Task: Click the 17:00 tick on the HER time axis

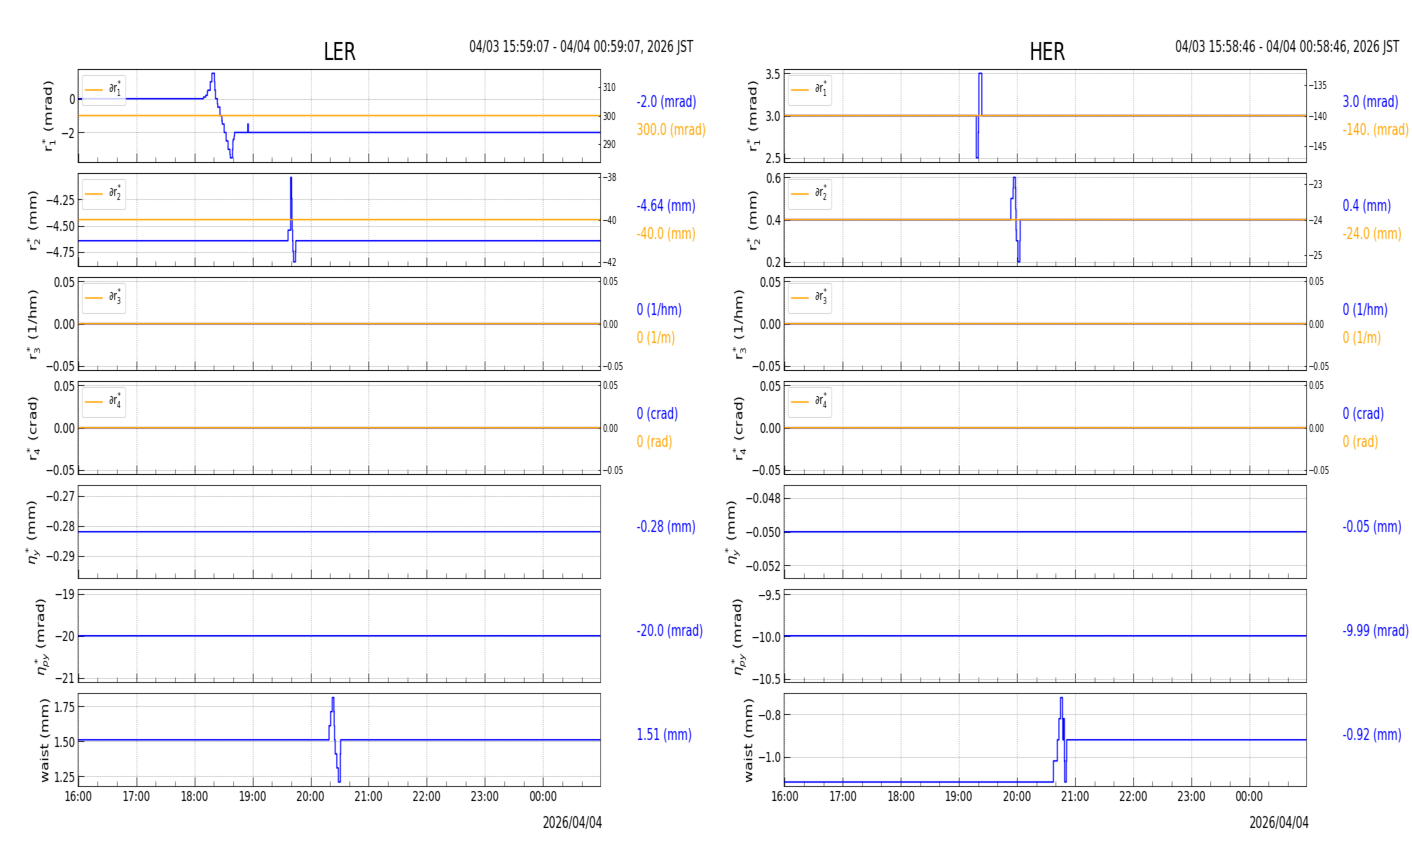Action: coord(843,797)
